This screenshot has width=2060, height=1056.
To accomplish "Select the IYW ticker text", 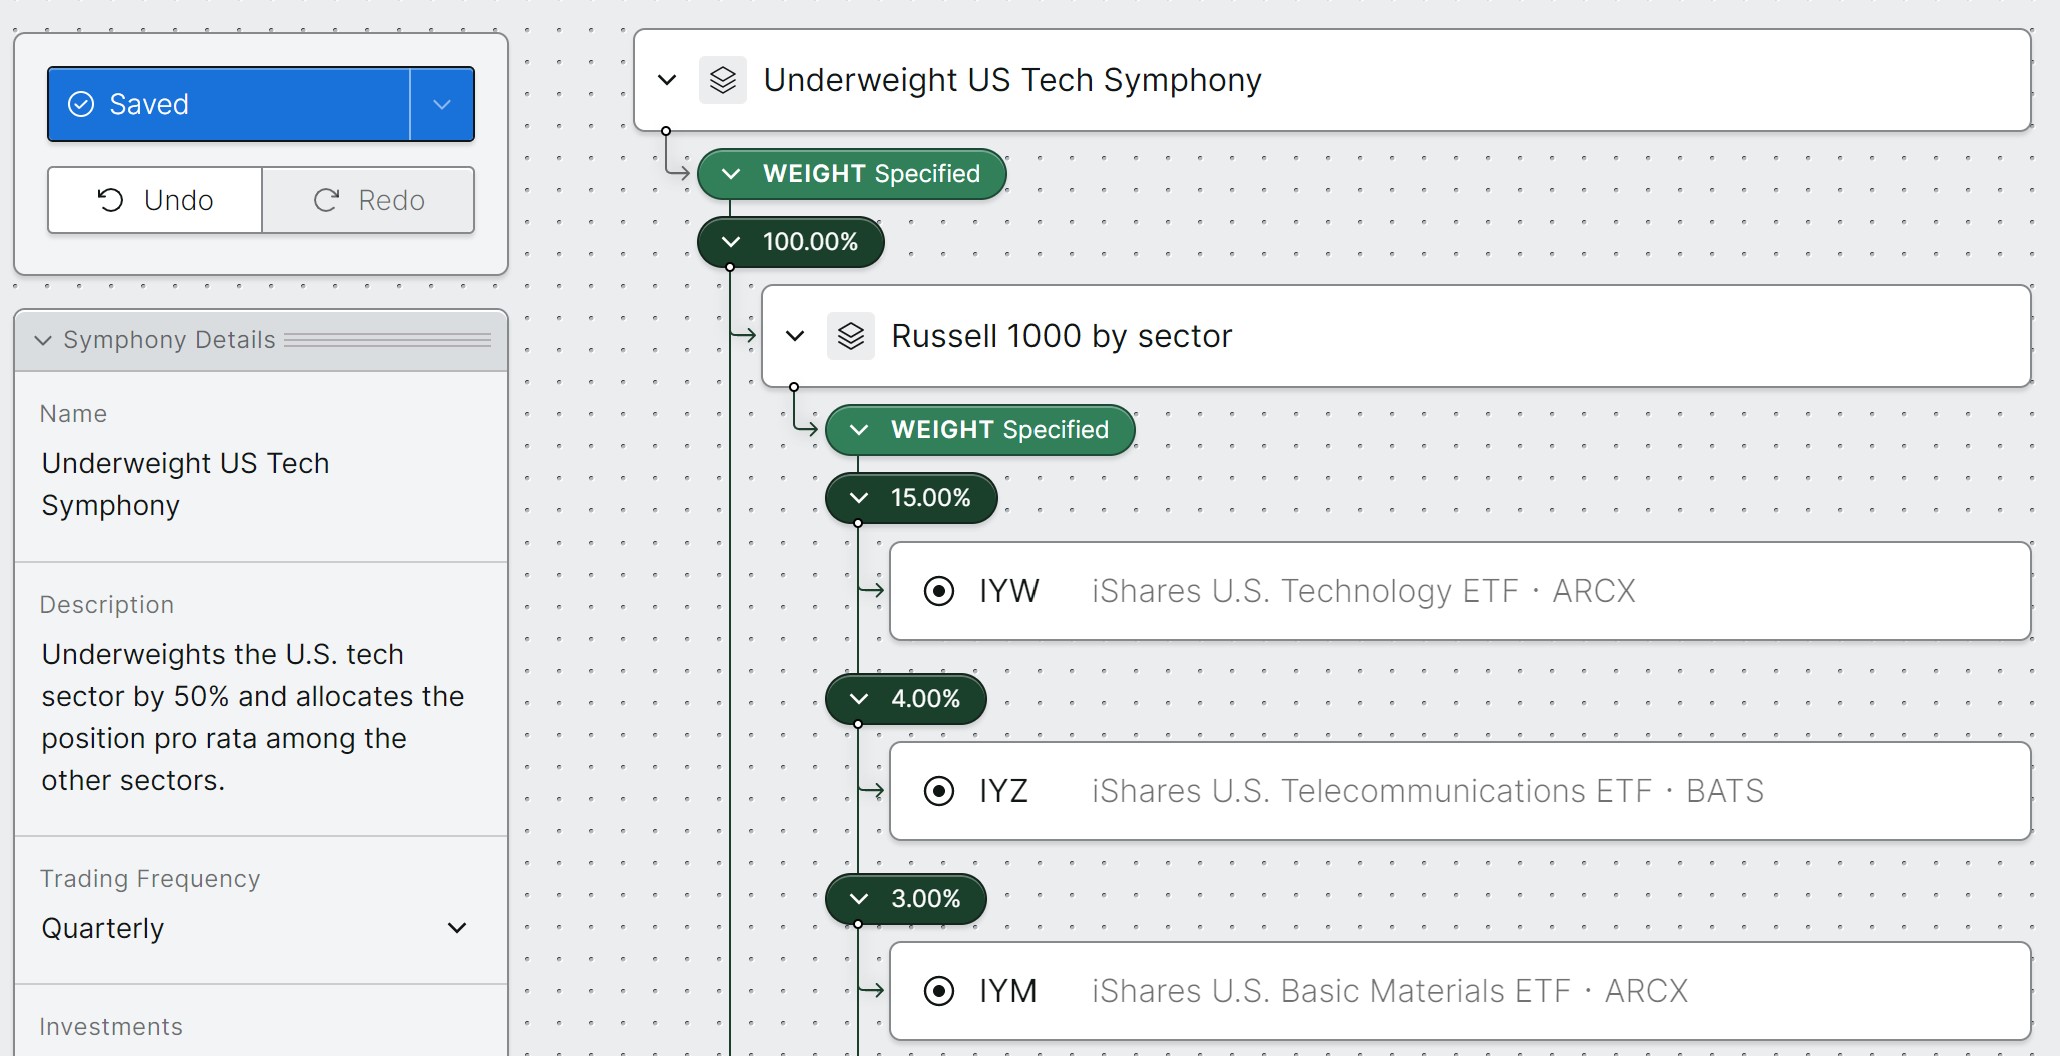I will coord(1009,591).
